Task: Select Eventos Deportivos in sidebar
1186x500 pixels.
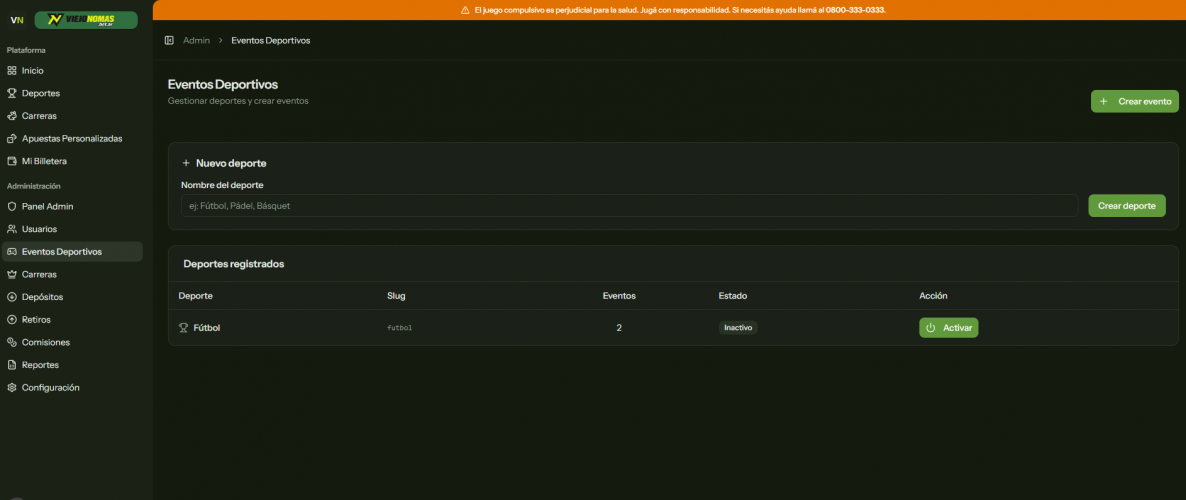Action: point(72,251)
